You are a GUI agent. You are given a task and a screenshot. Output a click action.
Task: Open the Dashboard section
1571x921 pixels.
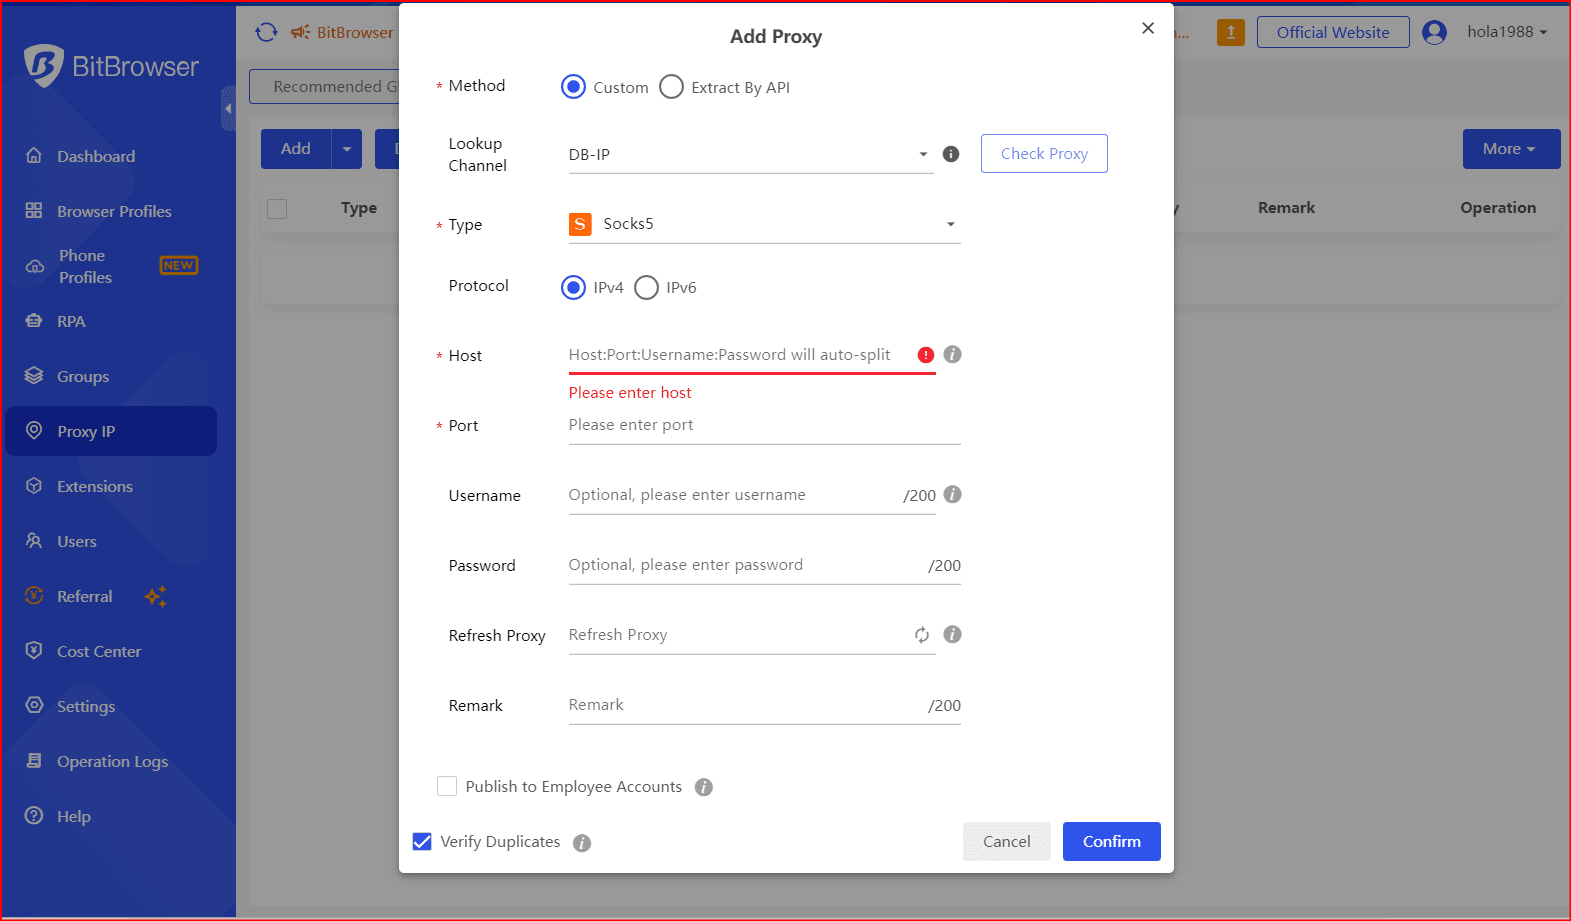click(95, 156)
